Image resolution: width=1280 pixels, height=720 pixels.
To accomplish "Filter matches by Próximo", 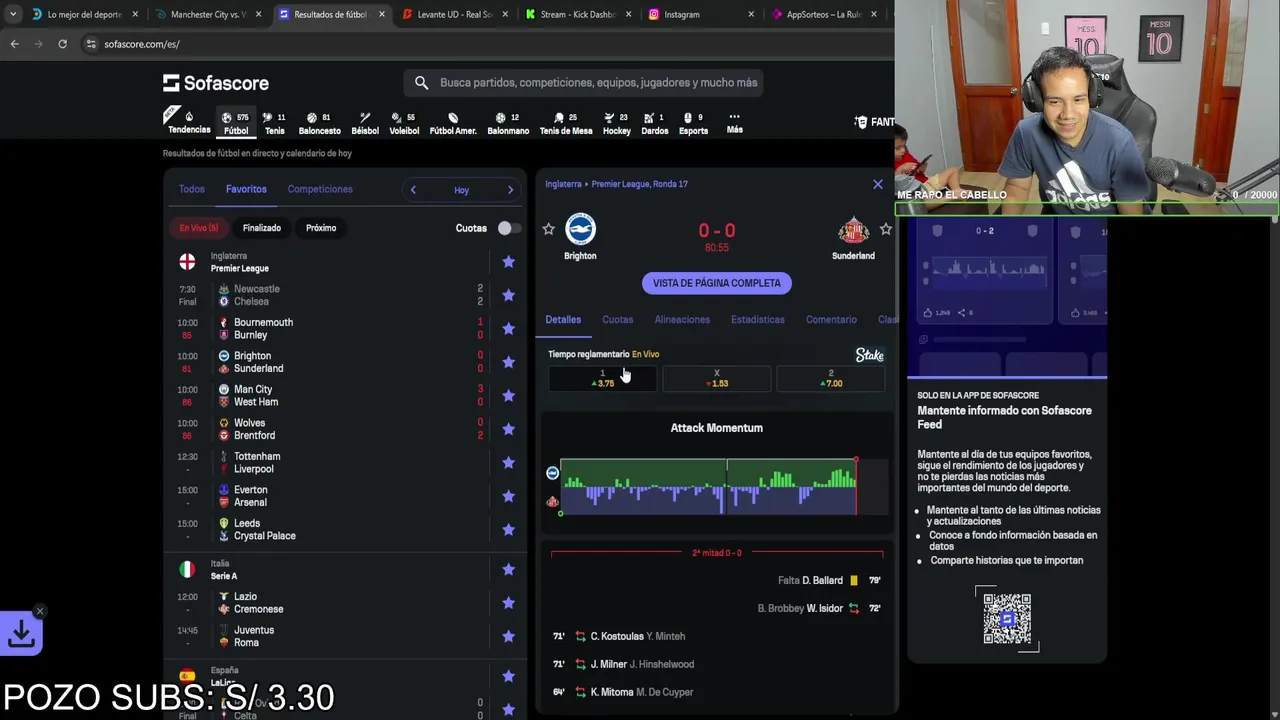I will [x=321, y=228].
